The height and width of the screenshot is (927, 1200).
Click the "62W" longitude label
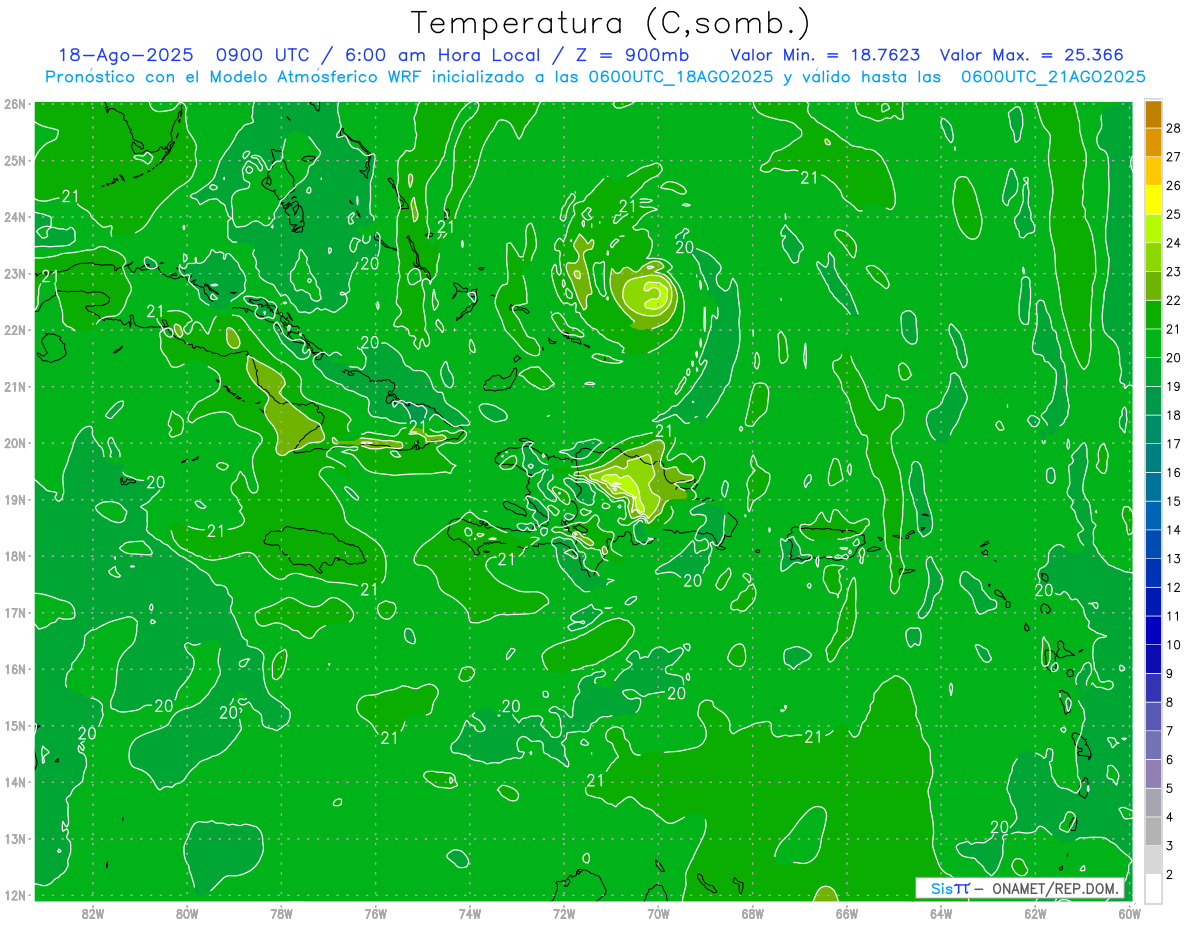pos(1035,913)
